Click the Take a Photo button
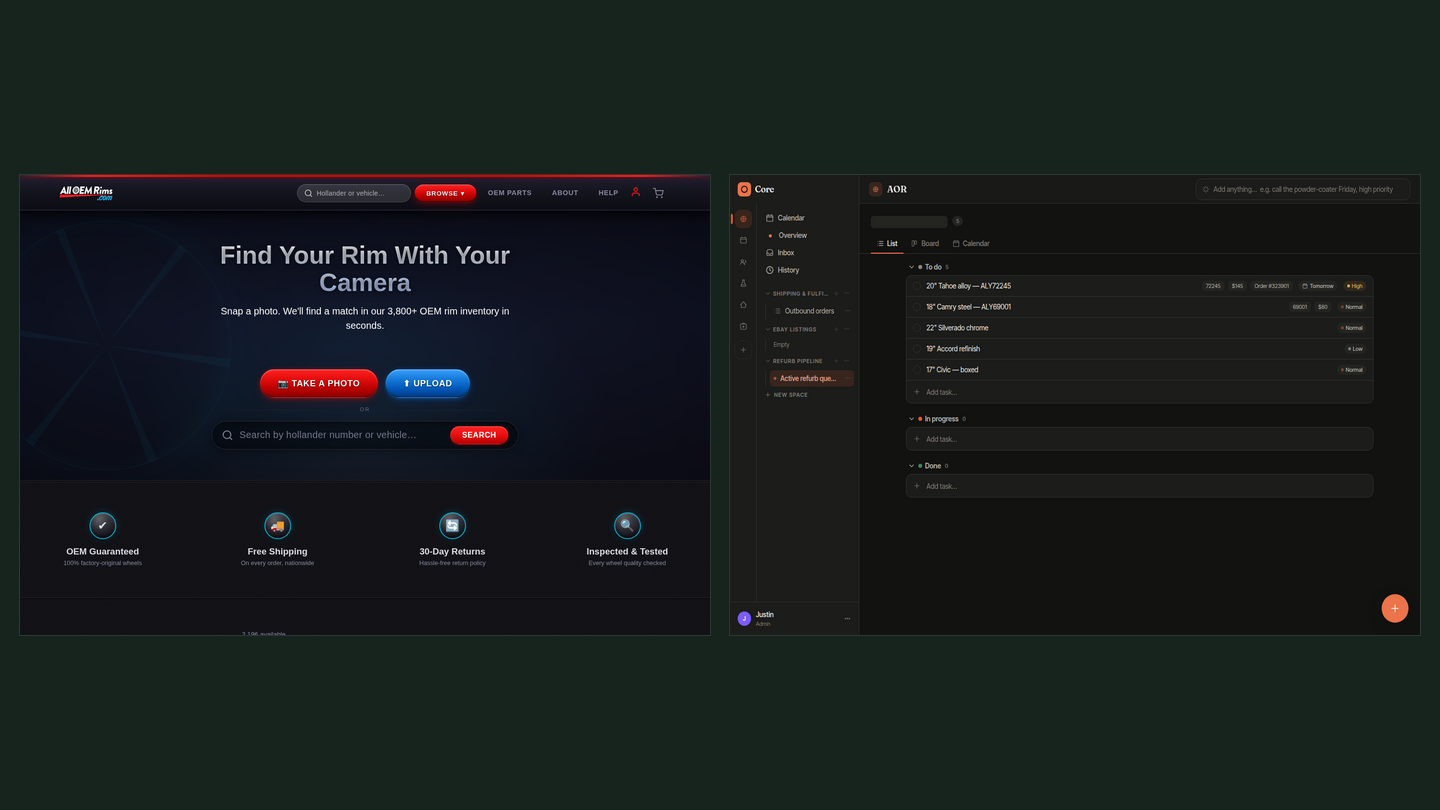 pos(319,383)
